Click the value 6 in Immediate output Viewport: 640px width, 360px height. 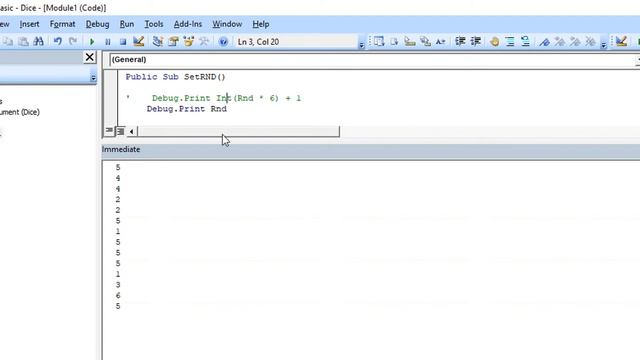118,296
